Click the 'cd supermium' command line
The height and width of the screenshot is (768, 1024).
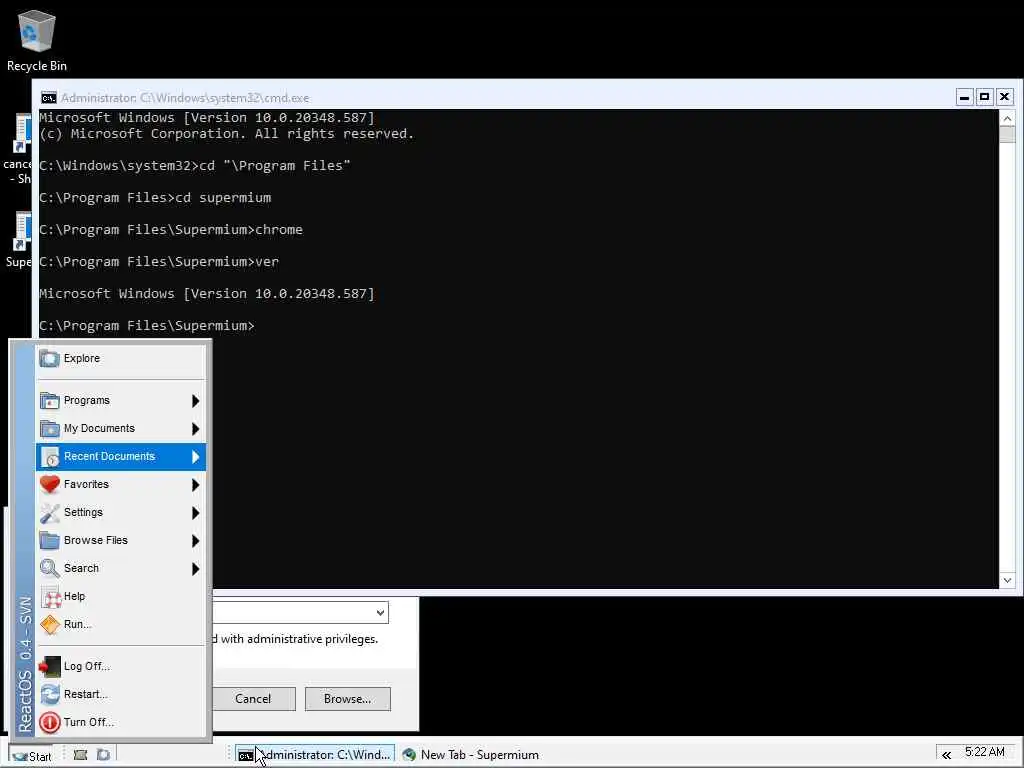click(155, 197)
